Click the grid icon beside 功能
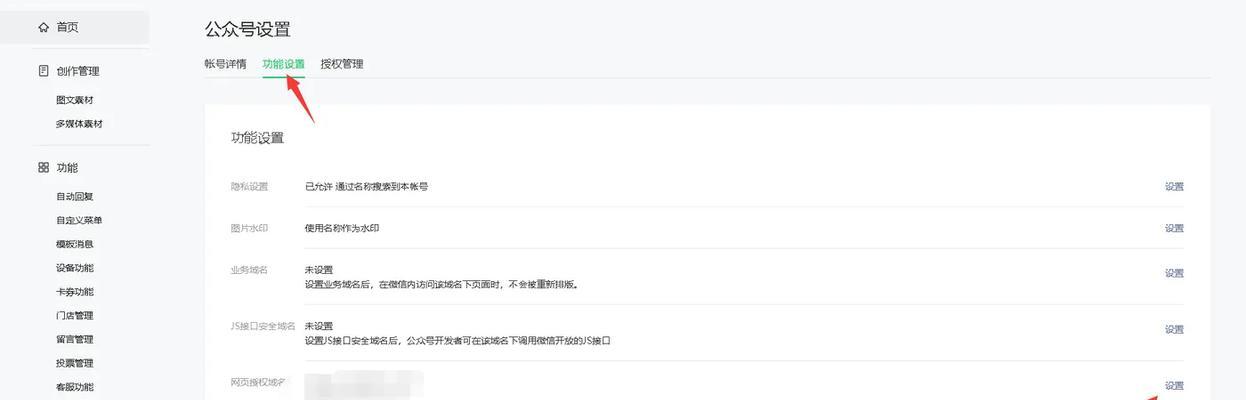The image size is (1246, 400). point(43,168)
